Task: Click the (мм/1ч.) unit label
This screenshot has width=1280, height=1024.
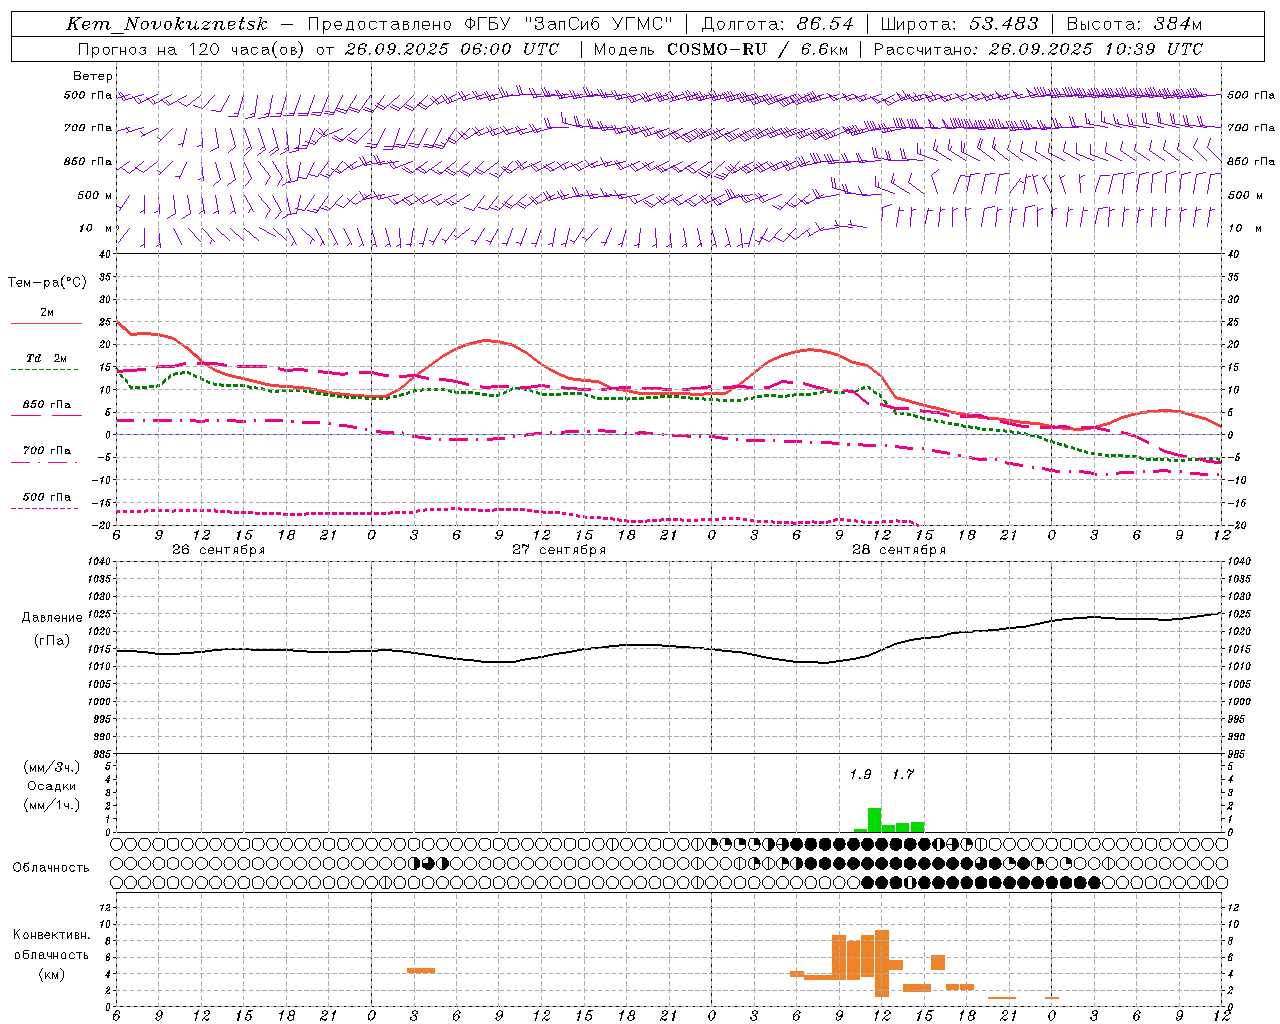Action: [51, 805]
